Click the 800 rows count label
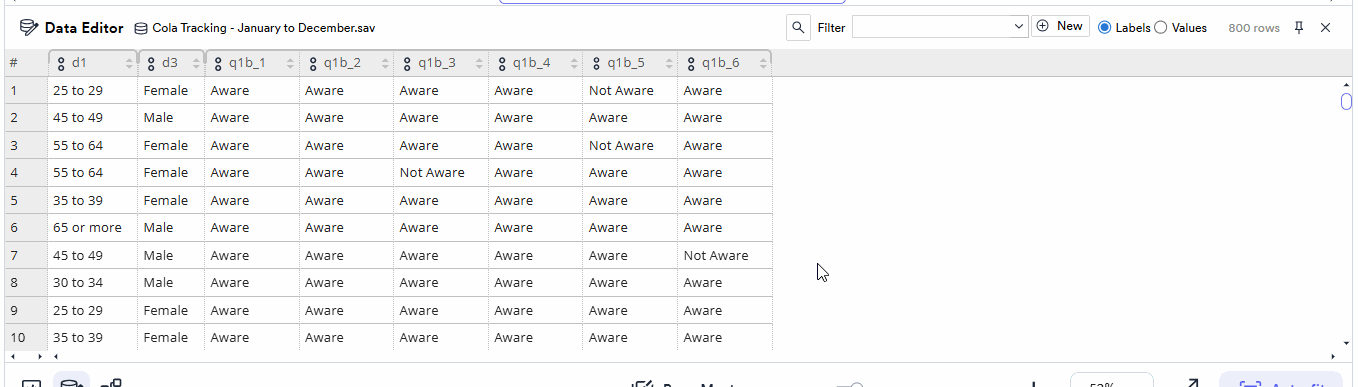This screenshot has width=1358, height=387. tap(1254, 28)
